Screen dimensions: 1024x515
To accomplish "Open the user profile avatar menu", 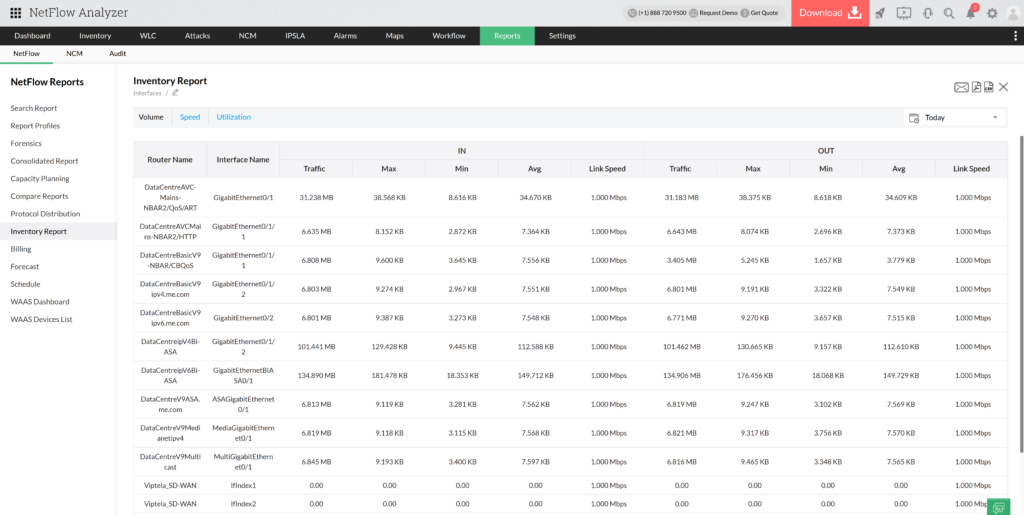I will coord(1013,13).
